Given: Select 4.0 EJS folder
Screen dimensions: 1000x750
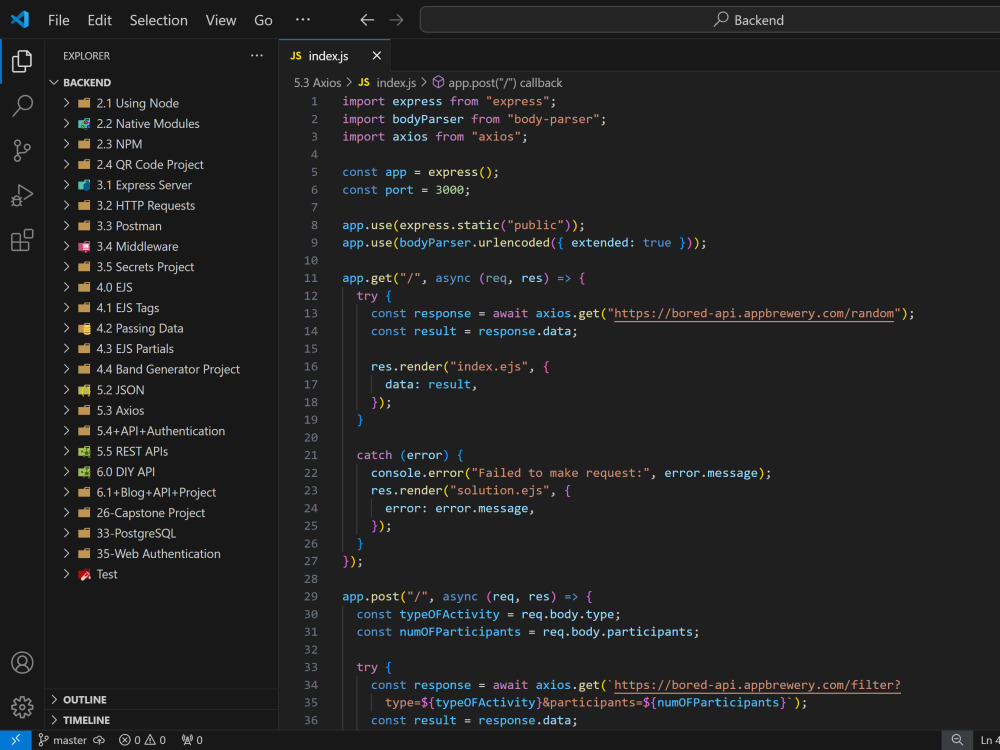Looking at the screenshot, I should (x=161, y=287).
